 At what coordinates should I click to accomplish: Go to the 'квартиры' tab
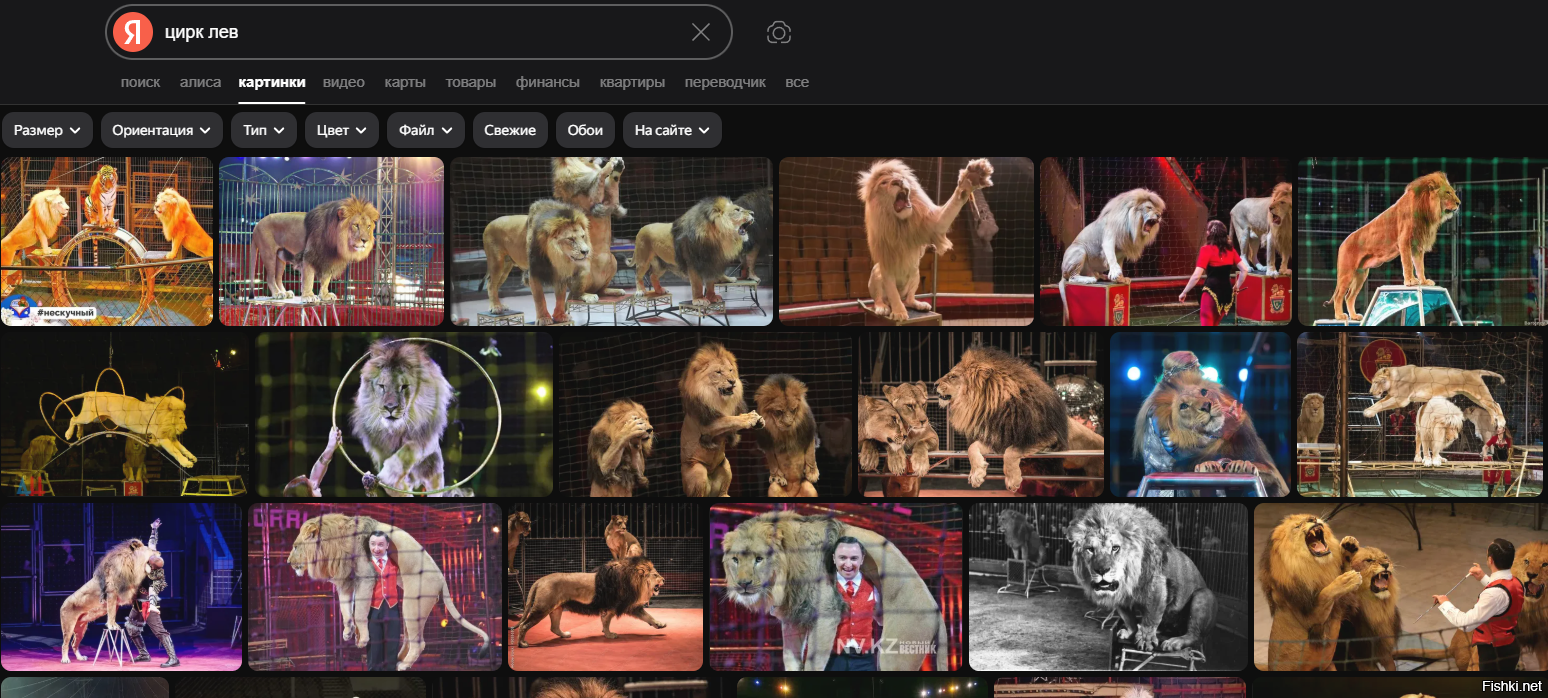click(x=632, y=82)
